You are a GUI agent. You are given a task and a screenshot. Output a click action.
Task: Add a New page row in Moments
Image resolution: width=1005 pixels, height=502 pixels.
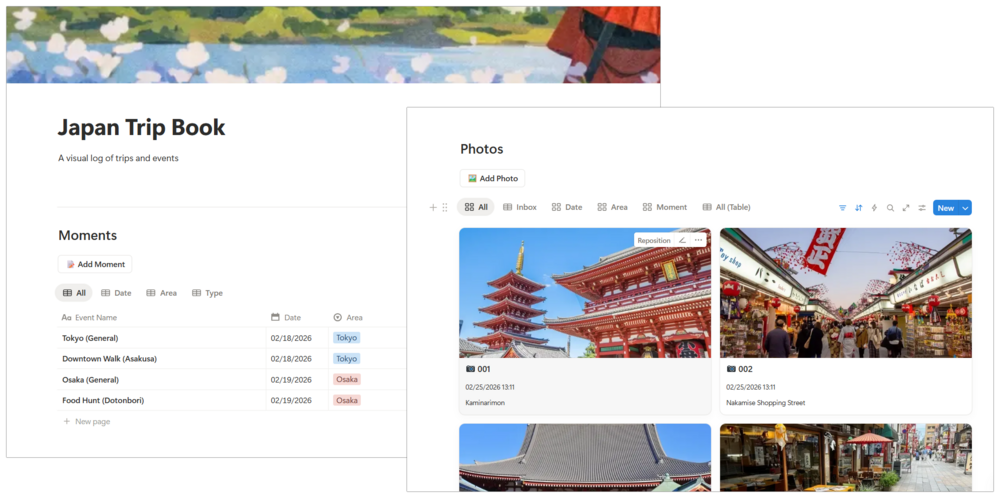(x=87, y=421)
